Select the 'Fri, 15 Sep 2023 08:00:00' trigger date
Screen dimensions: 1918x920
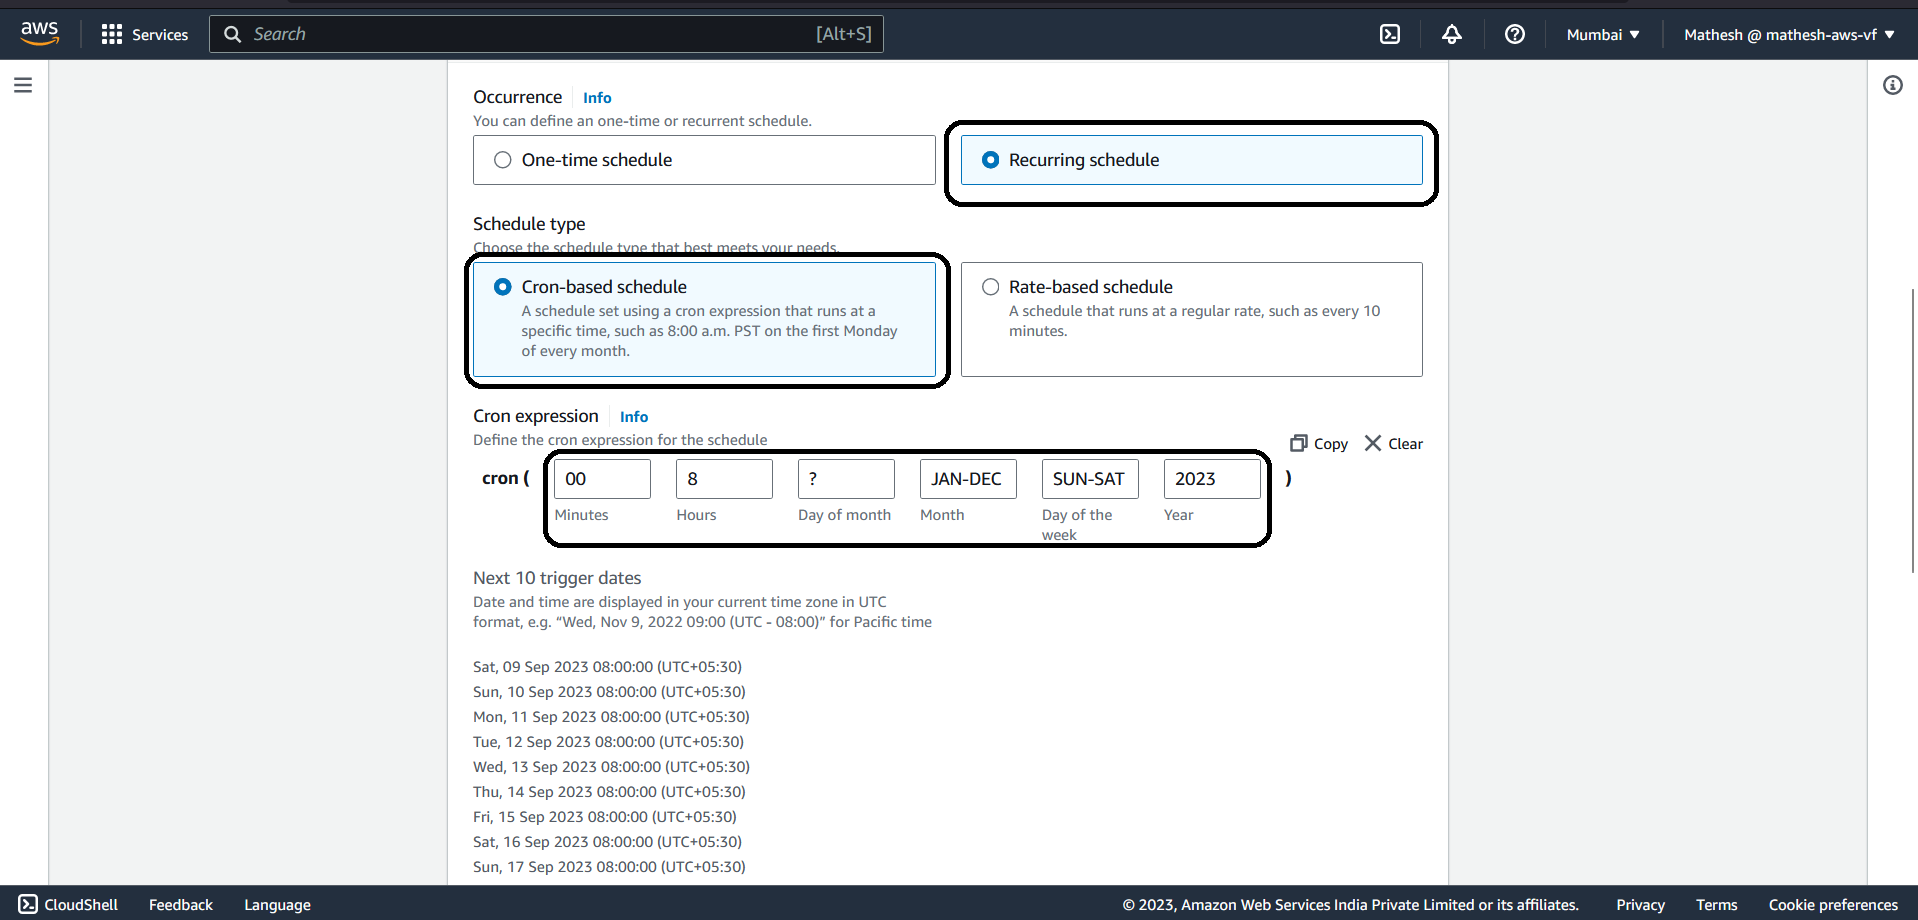click(x=605, y=816)
